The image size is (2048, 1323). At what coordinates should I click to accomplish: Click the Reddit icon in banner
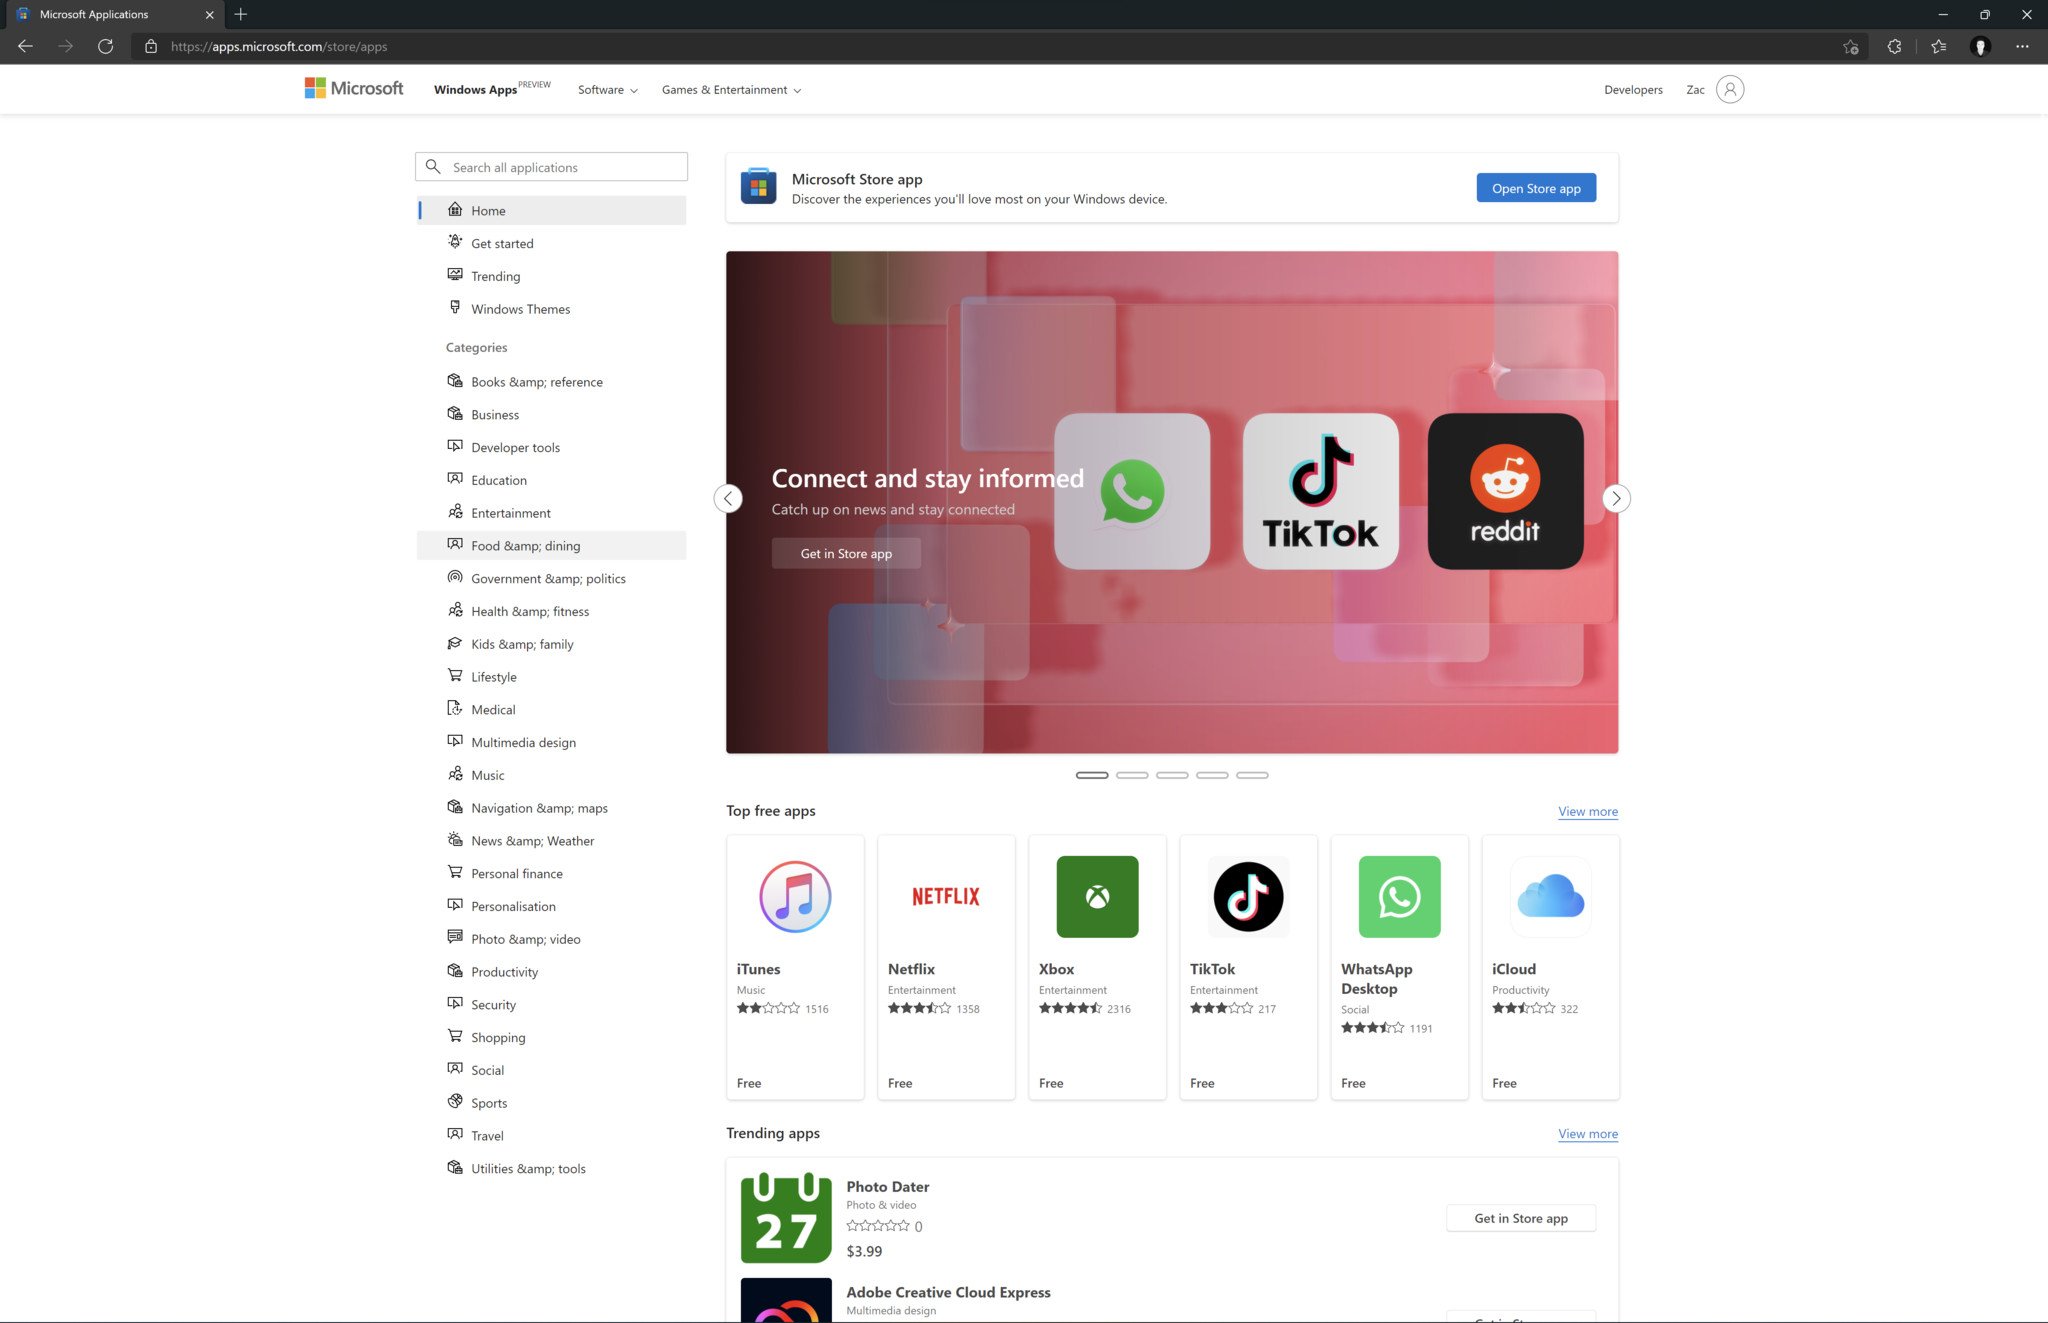[x=1506, y=491]
